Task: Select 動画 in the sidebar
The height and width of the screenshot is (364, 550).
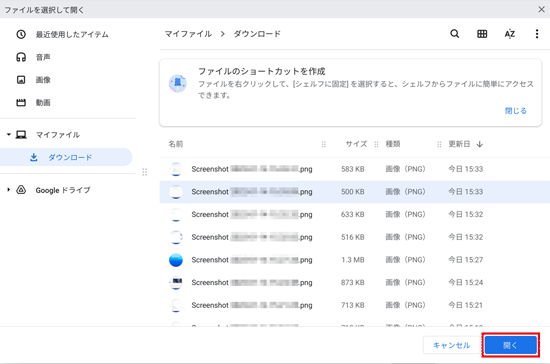Action: click(43, 102)
